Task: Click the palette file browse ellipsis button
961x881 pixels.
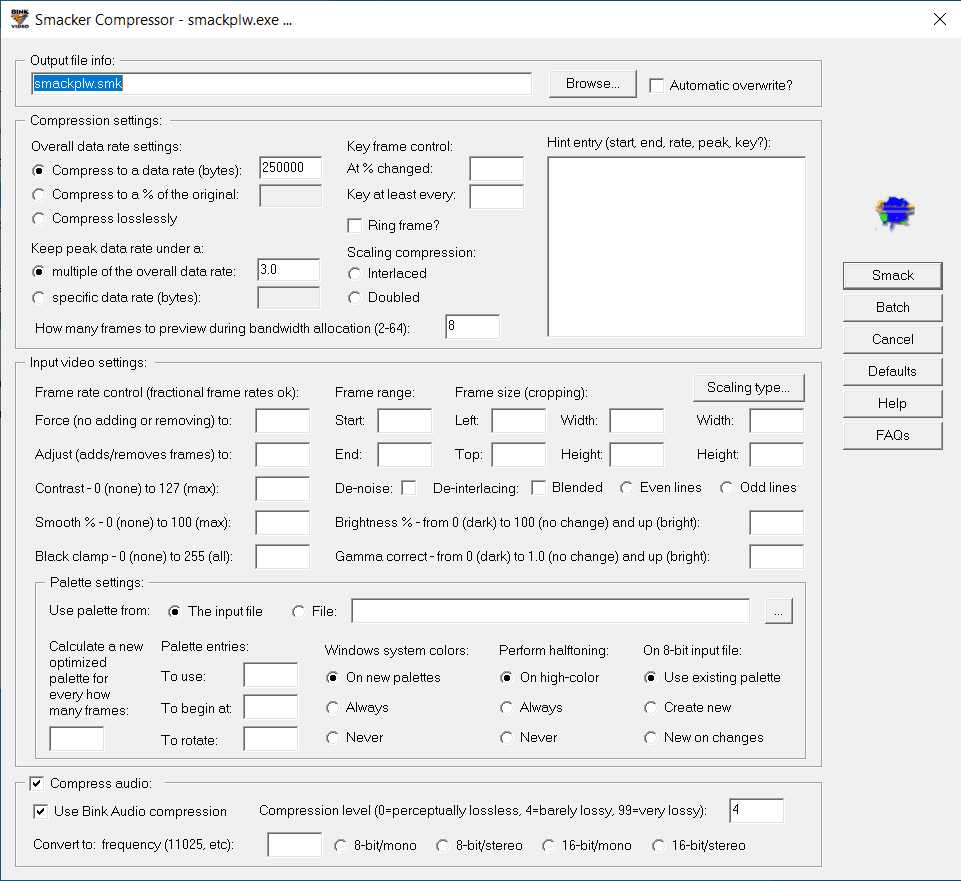Action: tap(778, 611)
